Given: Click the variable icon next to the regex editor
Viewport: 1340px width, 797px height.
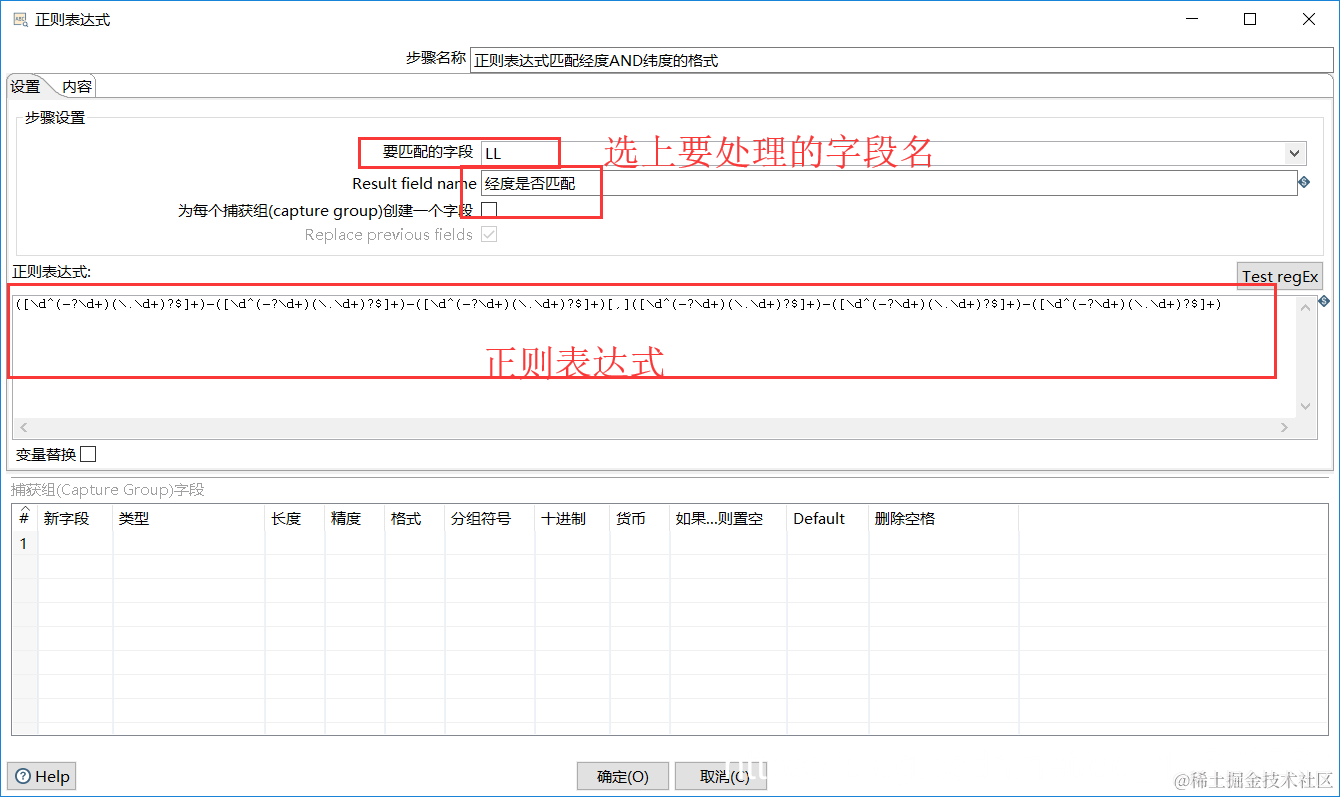Looking at the screenshot, I should tap(1322, 300).
